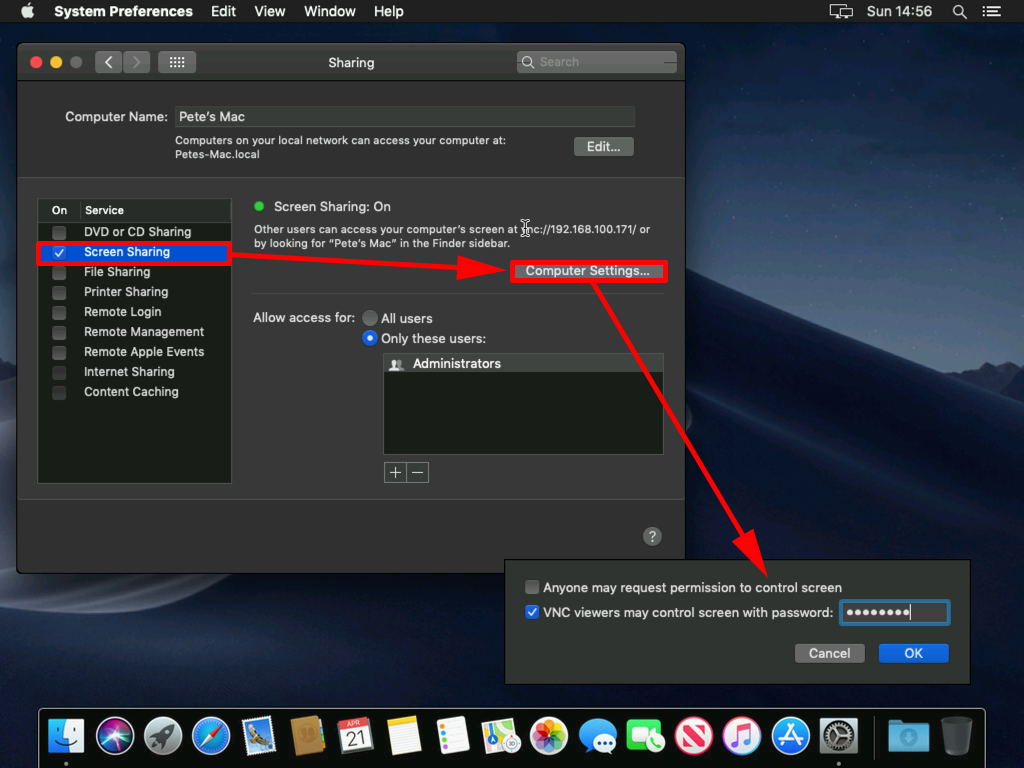
Task: Go forward in System Preferences
Action: click(136, 62)
